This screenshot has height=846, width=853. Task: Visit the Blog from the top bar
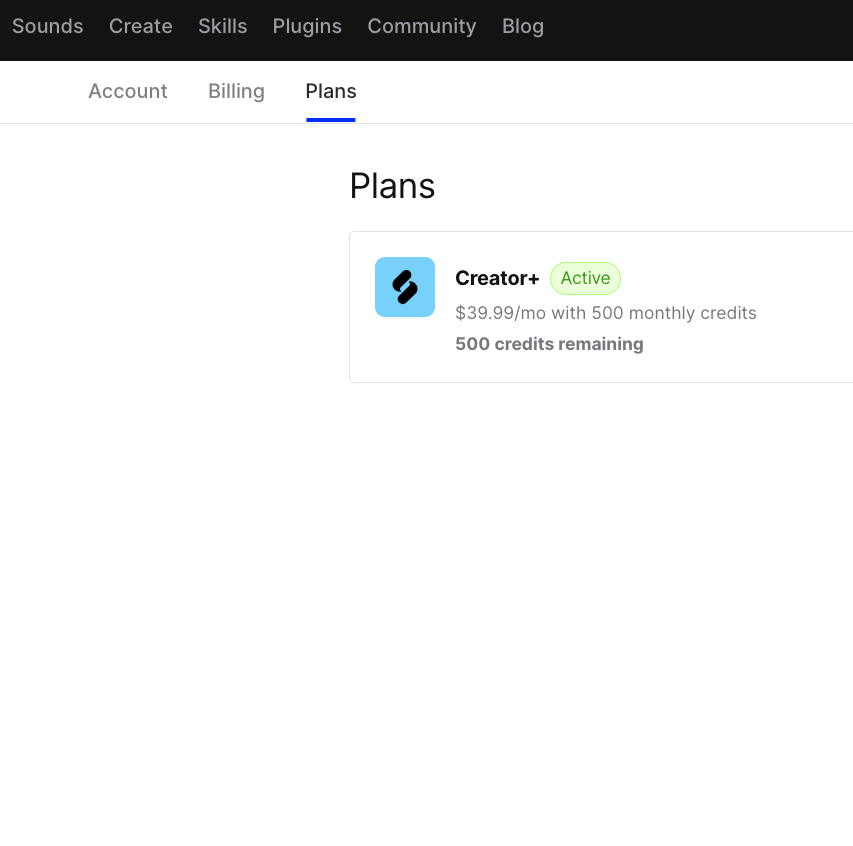523,26
